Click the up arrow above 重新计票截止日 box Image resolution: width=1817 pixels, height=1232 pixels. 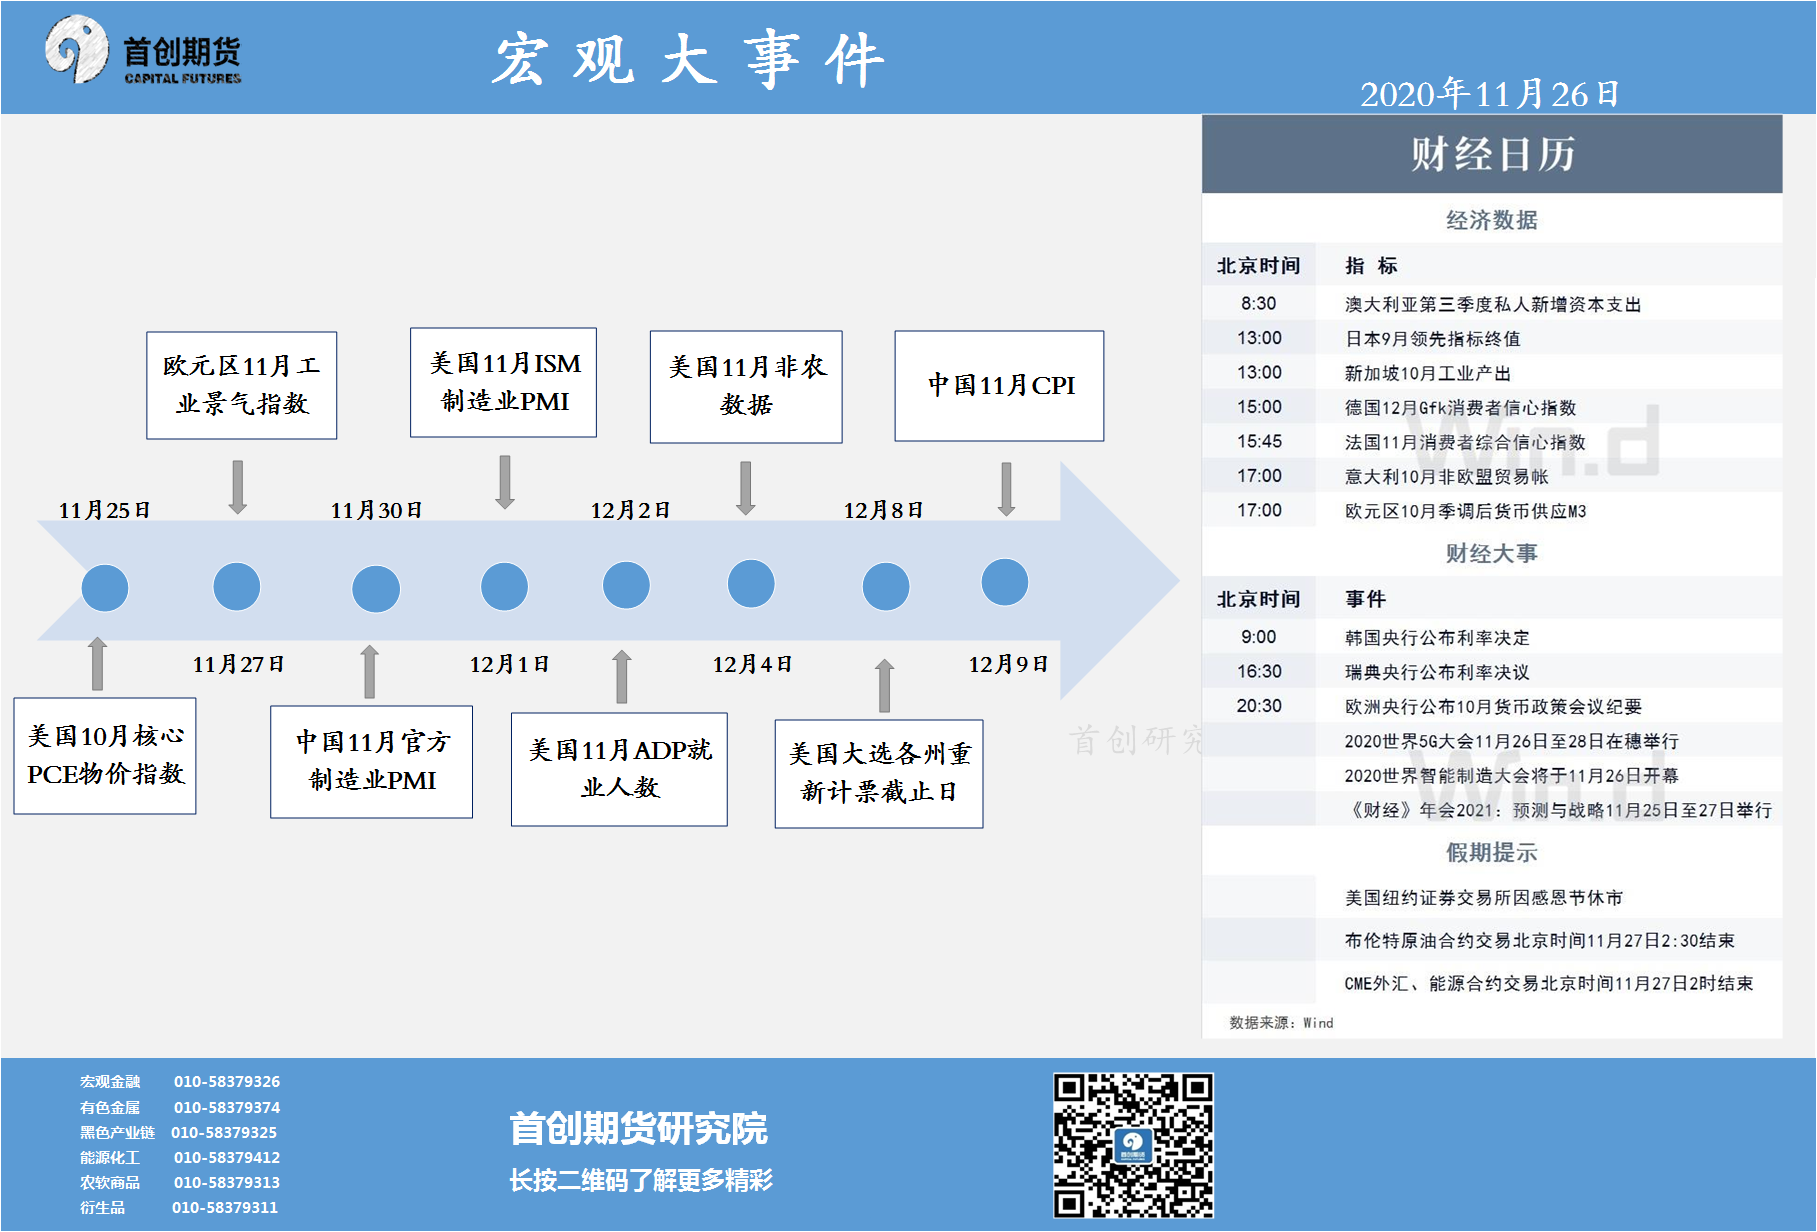884,685
